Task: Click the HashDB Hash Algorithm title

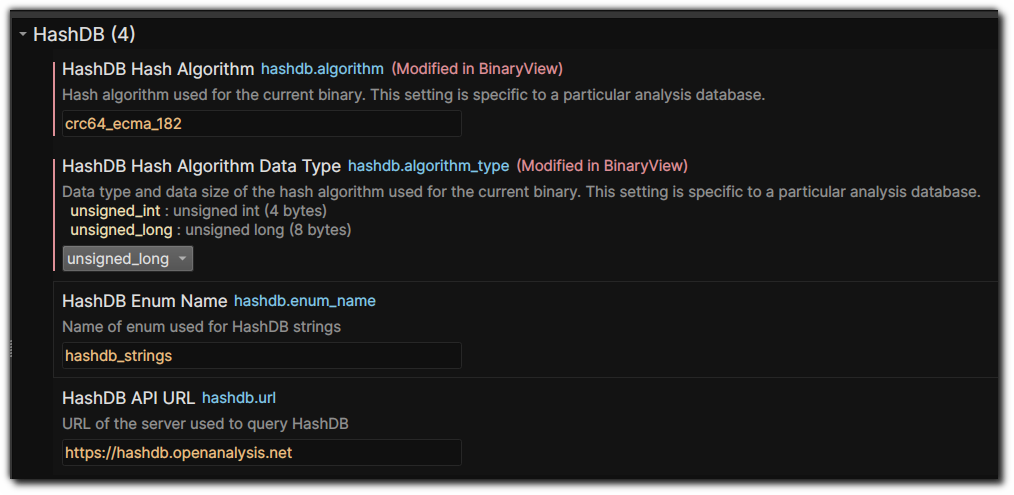Action: click(158, 69)
